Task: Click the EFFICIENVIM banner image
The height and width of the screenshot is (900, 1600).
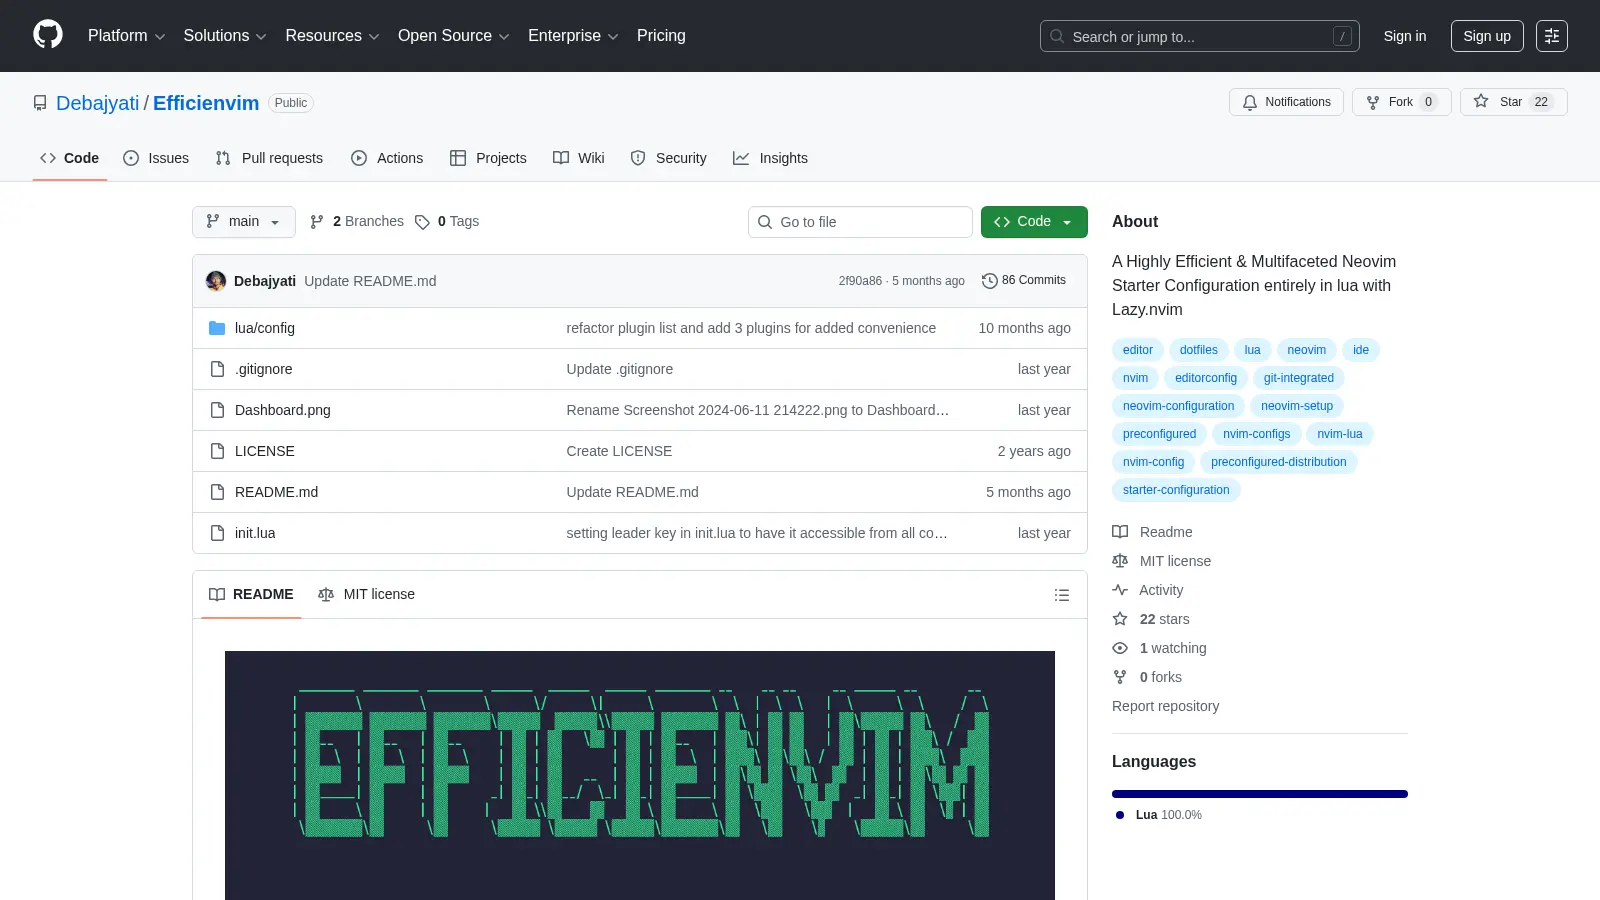Action: click(x=640, y=775)
